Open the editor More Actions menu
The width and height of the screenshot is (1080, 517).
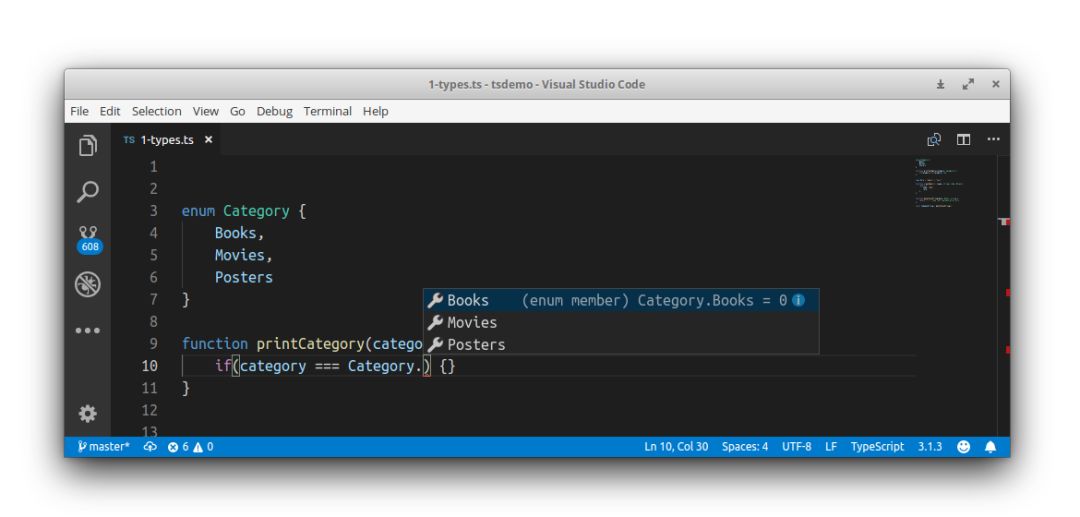click(992, 140)
